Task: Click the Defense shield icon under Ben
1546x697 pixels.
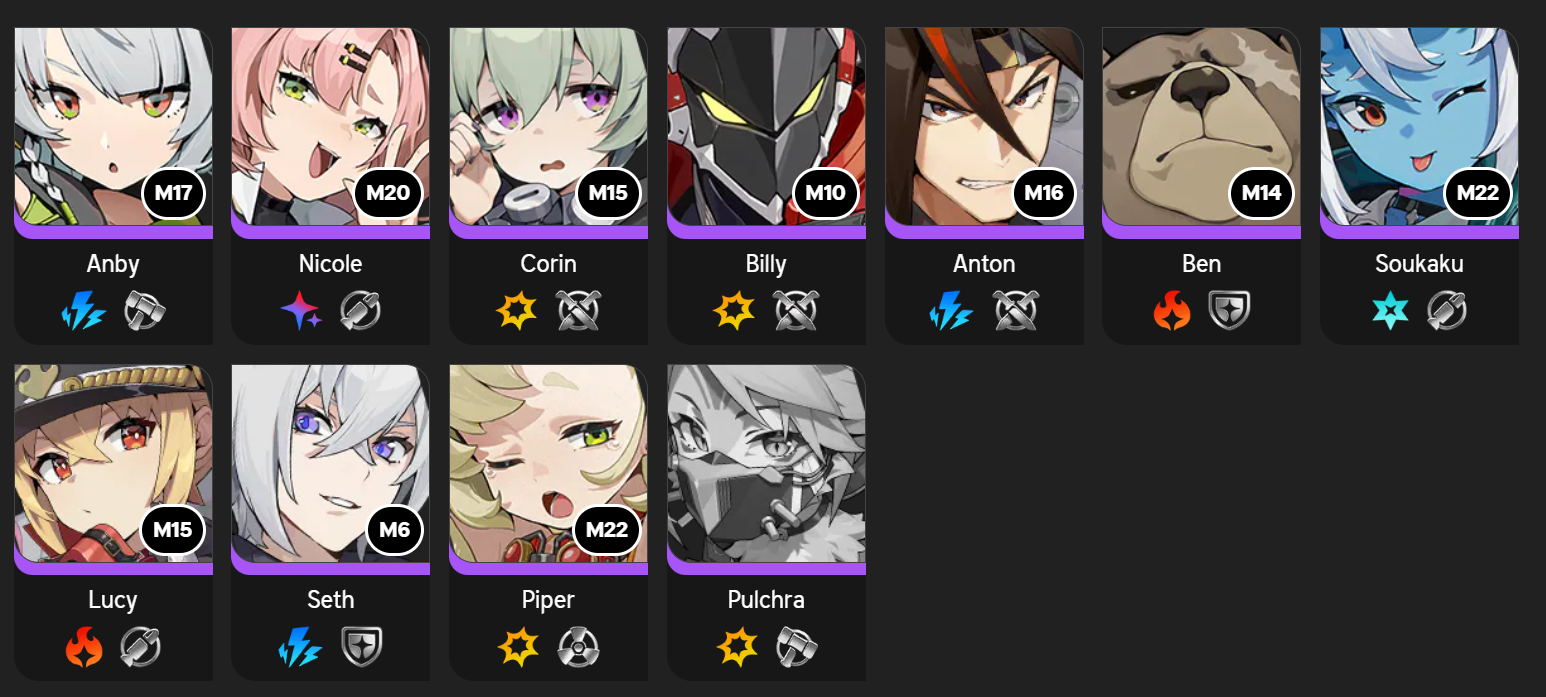Action: (1230, 311)
